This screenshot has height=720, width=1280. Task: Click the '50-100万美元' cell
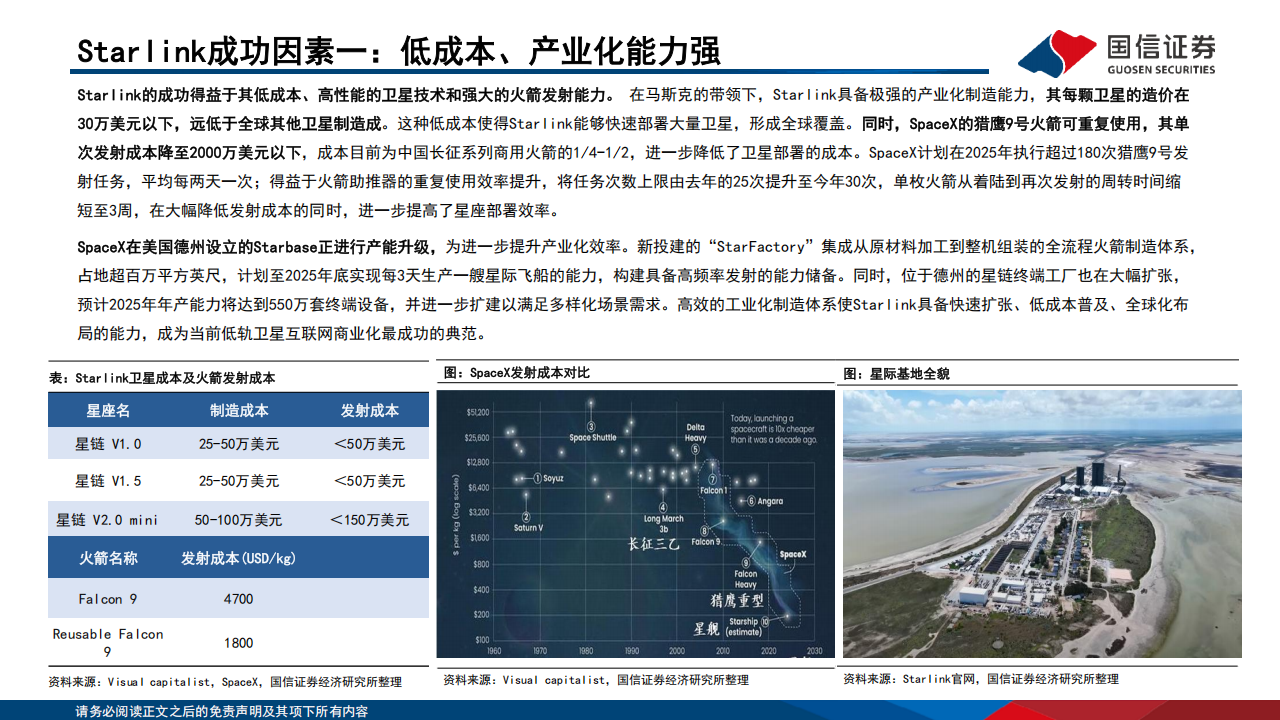(238, 520)
